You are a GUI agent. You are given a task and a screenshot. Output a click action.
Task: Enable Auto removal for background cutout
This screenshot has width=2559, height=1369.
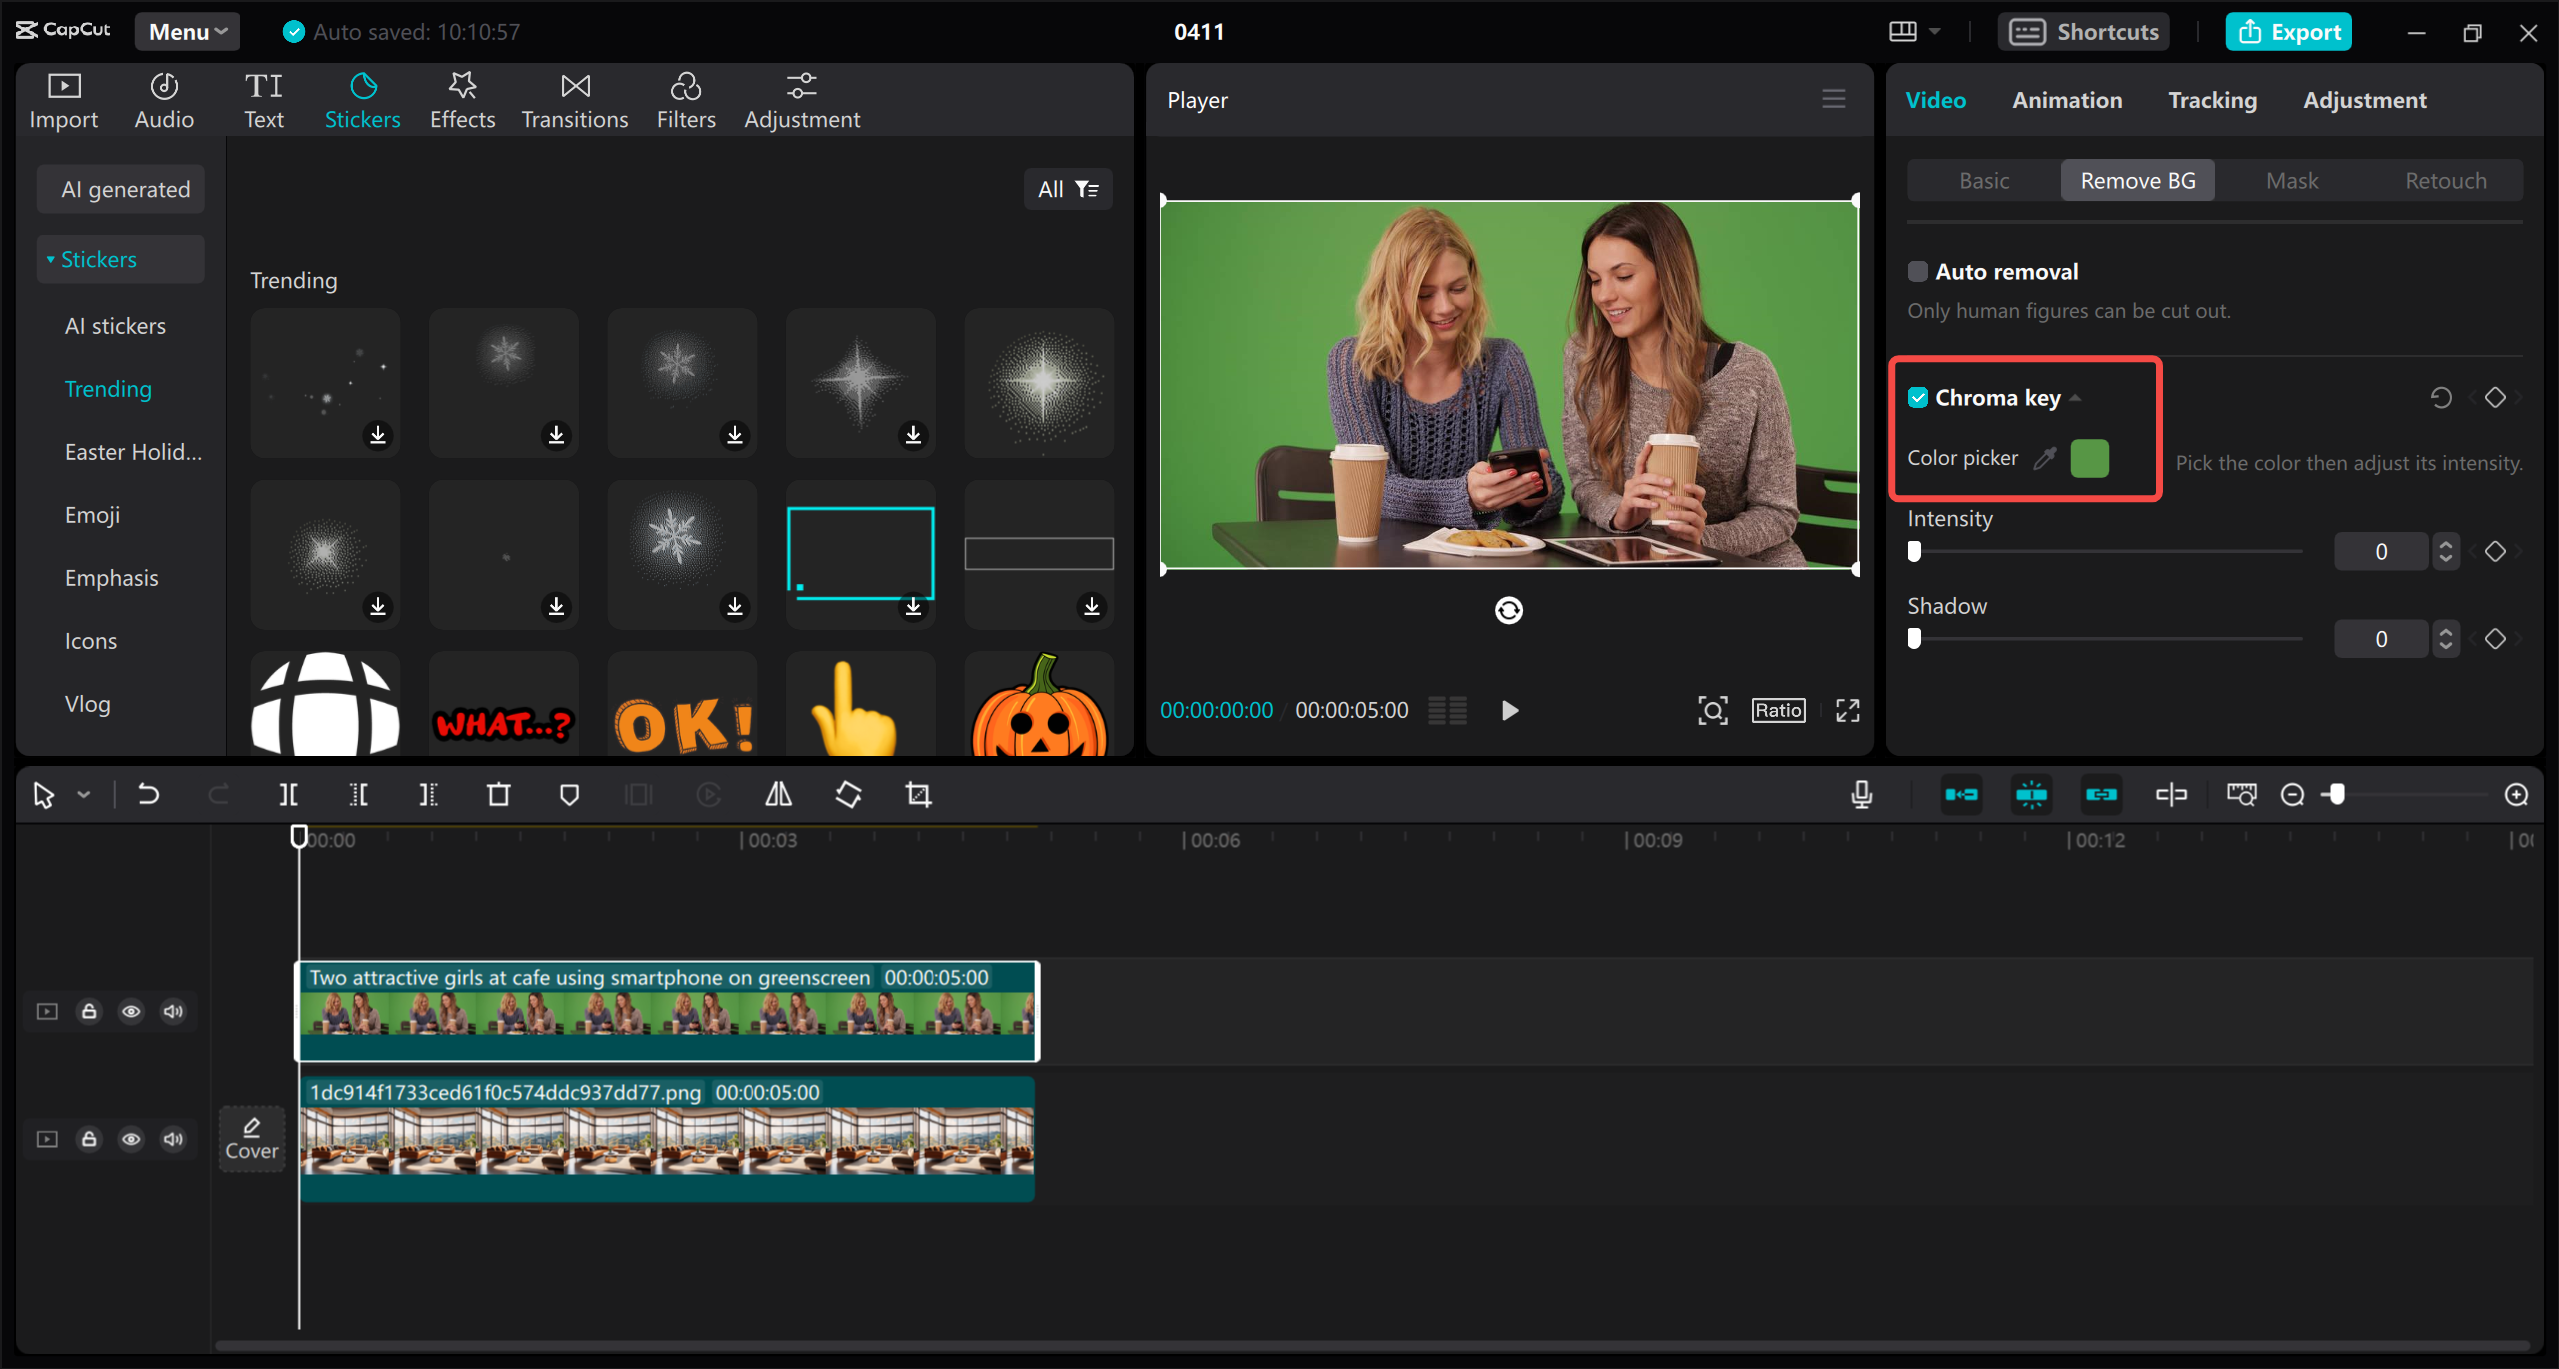point(1917,271)
